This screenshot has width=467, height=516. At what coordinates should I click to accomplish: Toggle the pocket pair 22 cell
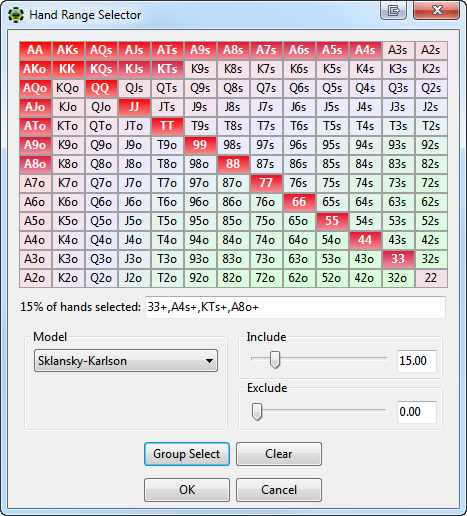pyautogui.click(x=431, y=278)
